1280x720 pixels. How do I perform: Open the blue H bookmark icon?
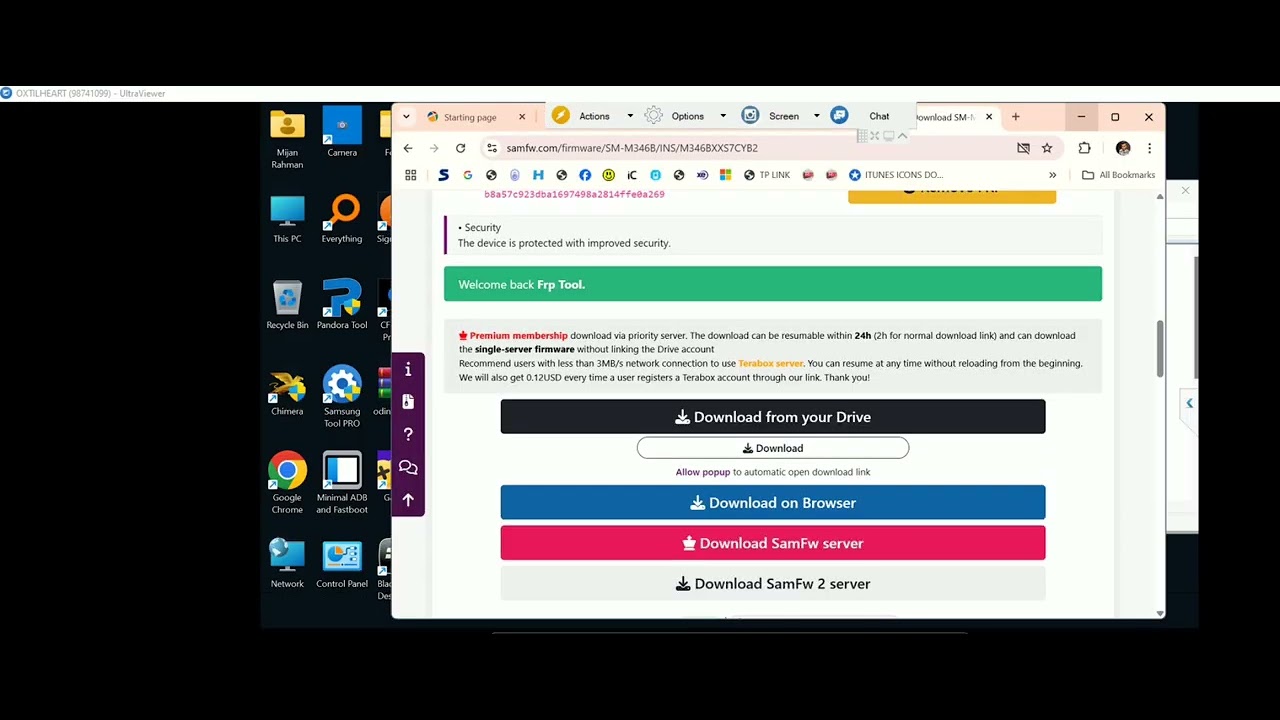point(538,175)
